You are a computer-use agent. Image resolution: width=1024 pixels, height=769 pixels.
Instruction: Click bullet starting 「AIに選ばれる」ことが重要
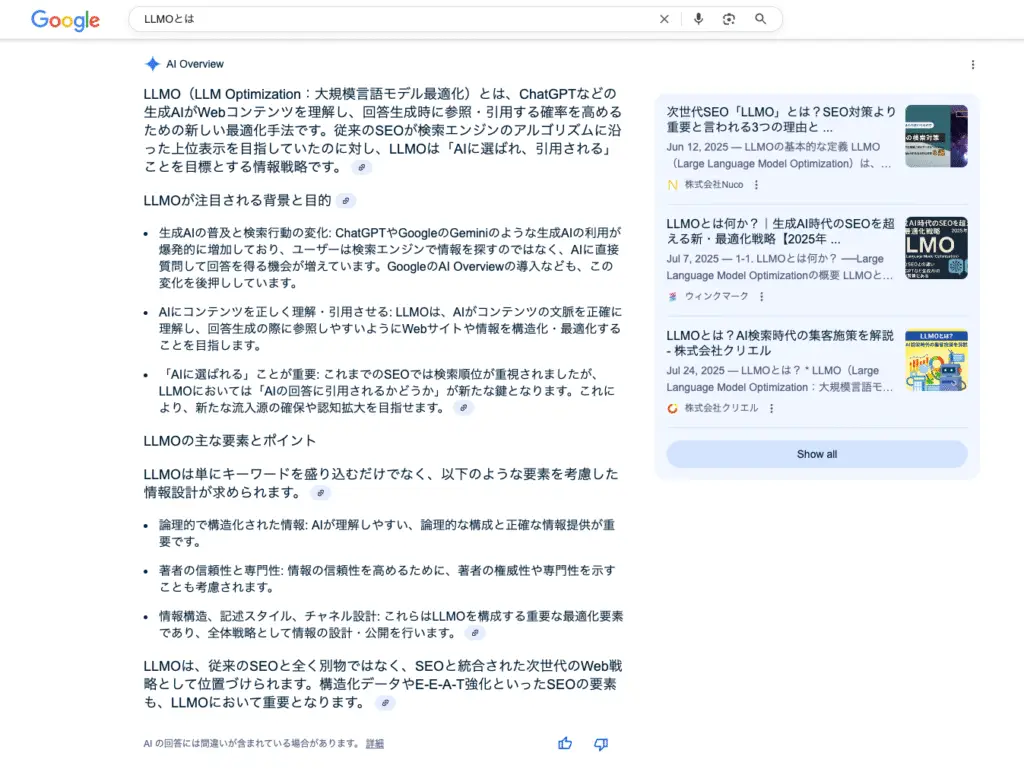tap(387, 391)
